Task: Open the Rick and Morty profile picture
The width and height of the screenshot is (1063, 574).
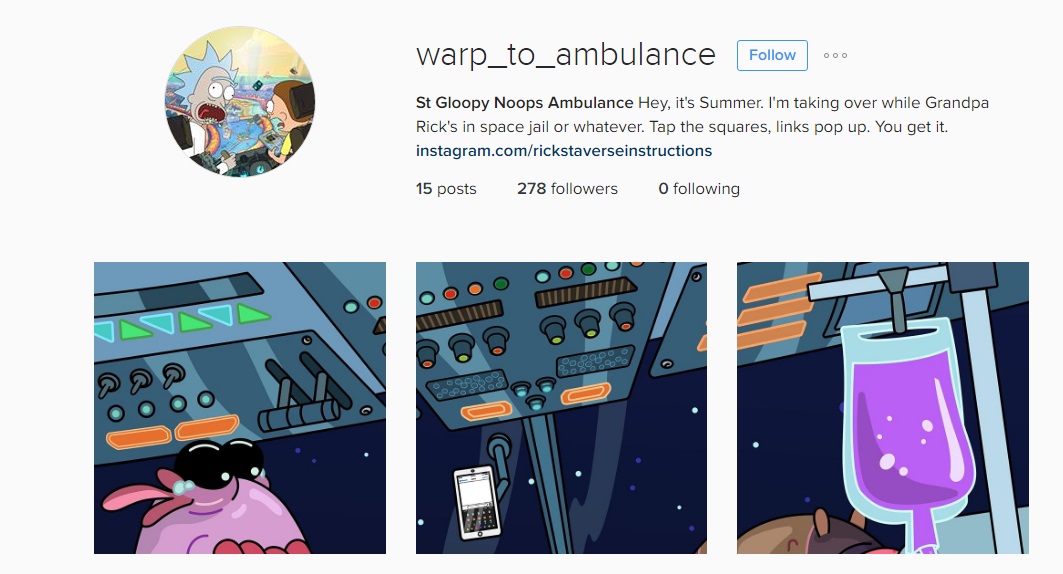Action: 240,102
